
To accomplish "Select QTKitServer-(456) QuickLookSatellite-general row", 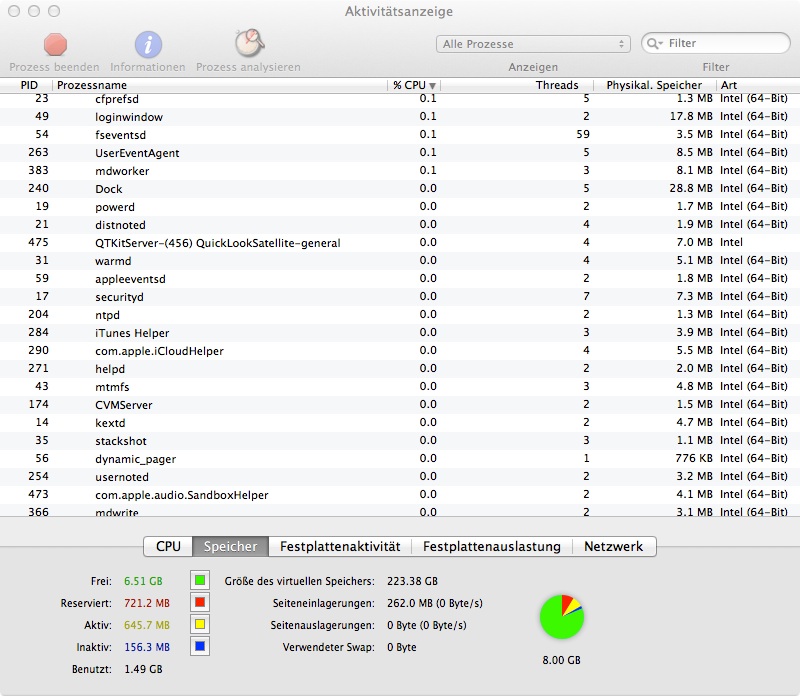I will pos(400,243).
